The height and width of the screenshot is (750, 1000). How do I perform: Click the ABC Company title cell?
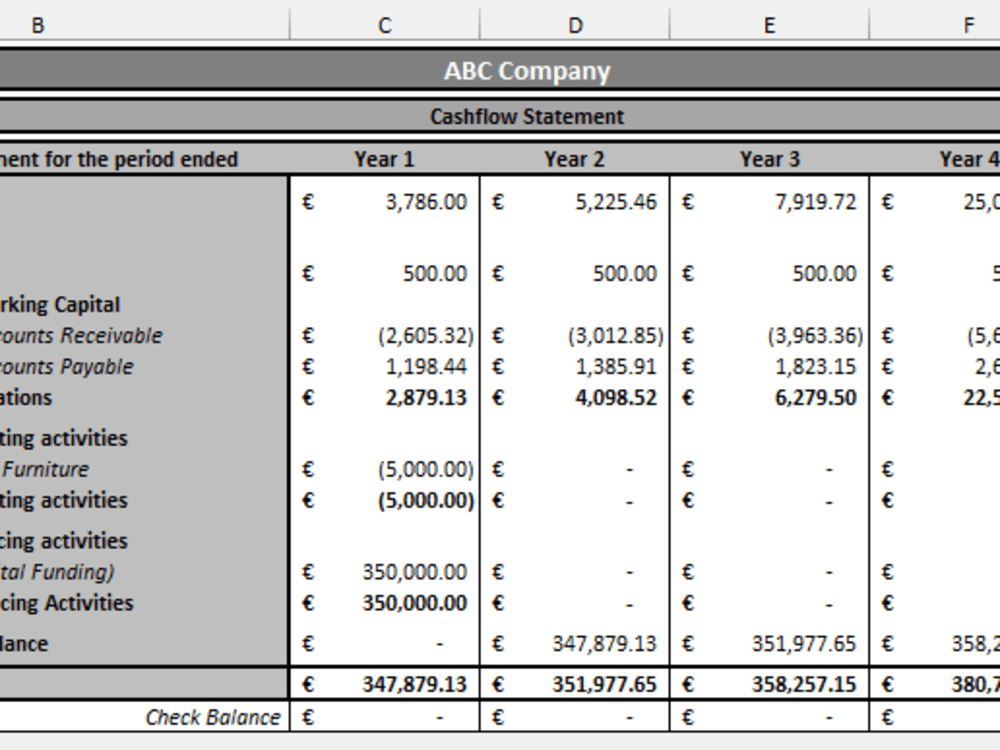(x=500, y=70)
